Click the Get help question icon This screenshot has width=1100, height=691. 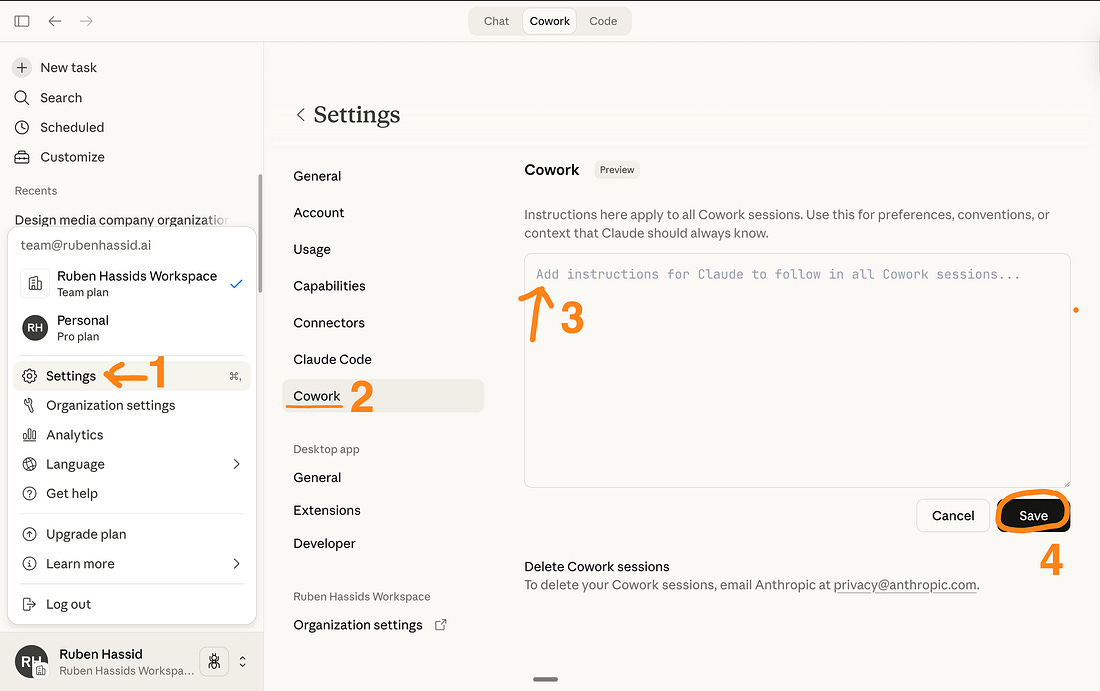coord(29,494)
